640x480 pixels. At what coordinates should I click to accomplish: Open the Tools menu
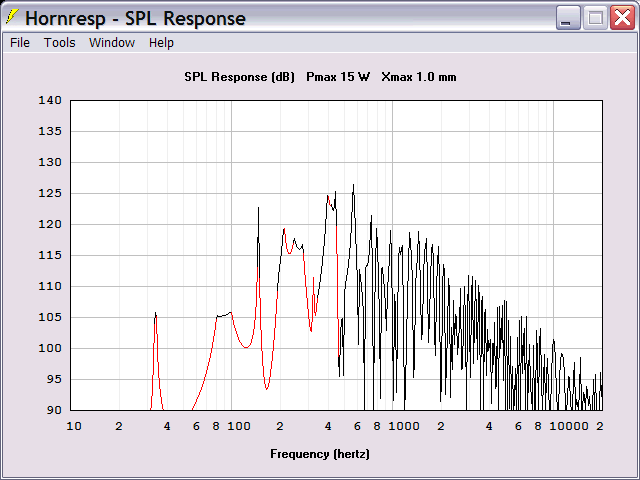pos(60,42)
